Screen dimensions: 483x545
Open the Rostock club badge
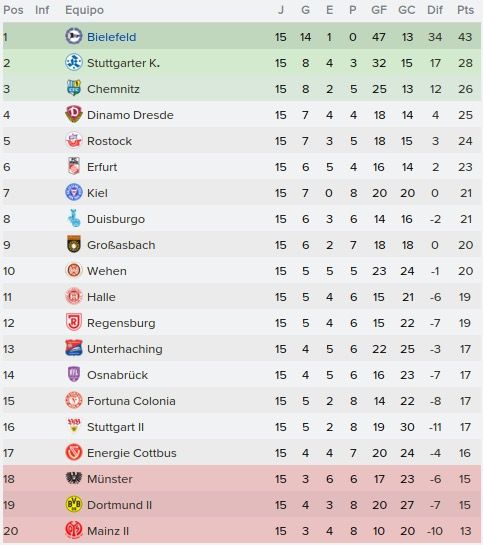click(74, 140)
